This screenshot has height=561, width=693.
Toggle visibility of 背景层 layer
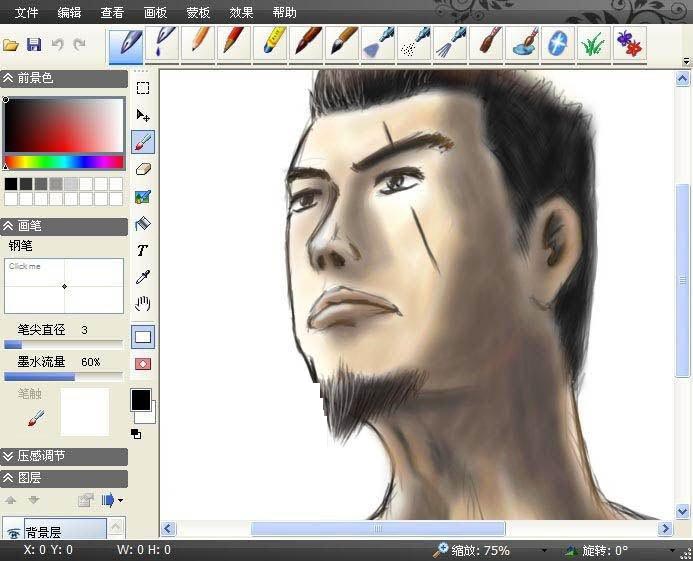coord(14,534)
